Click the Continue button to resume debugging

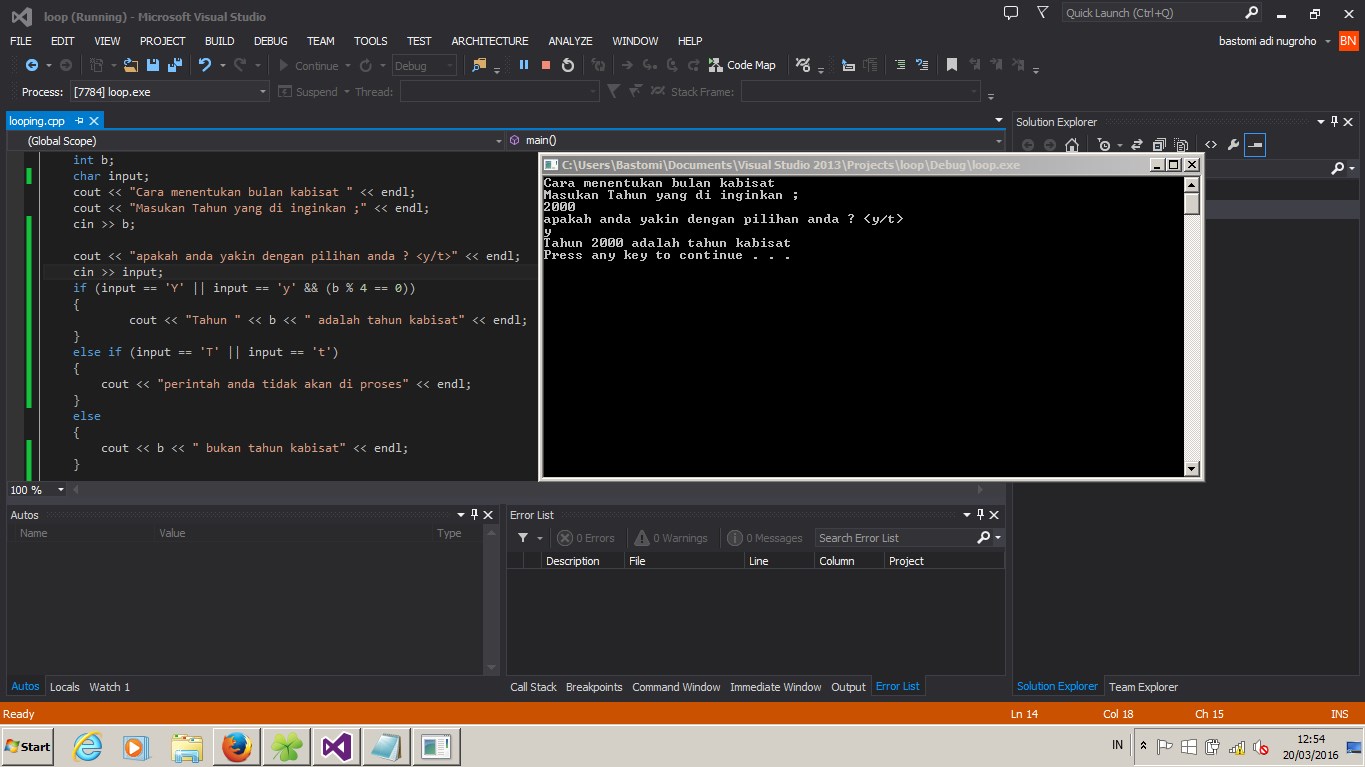coord(317,65)
